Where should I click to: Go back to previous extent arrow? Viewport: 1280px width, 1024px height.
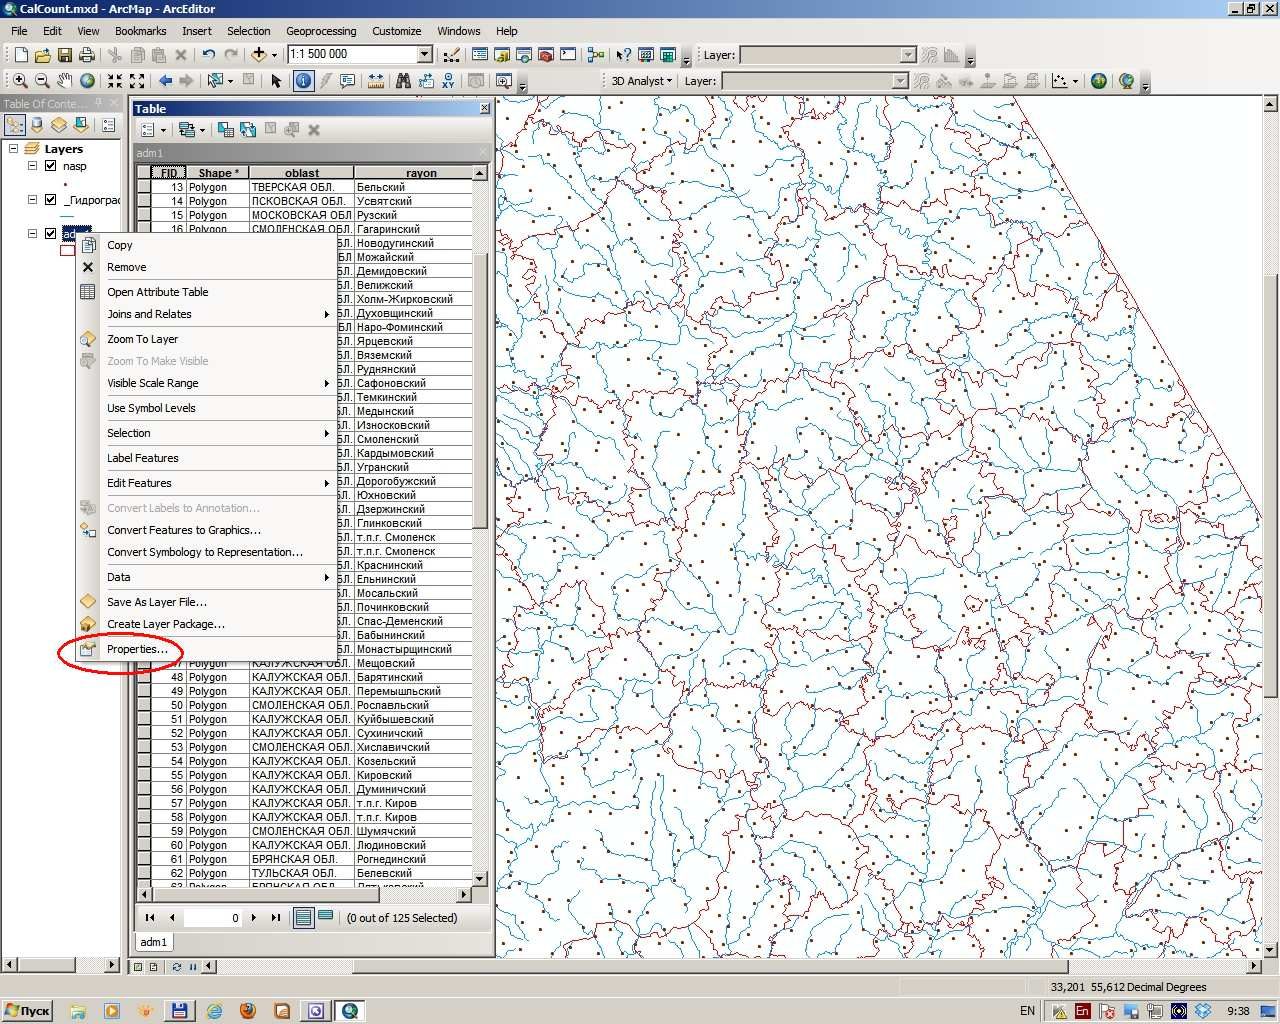click(165, 81)
